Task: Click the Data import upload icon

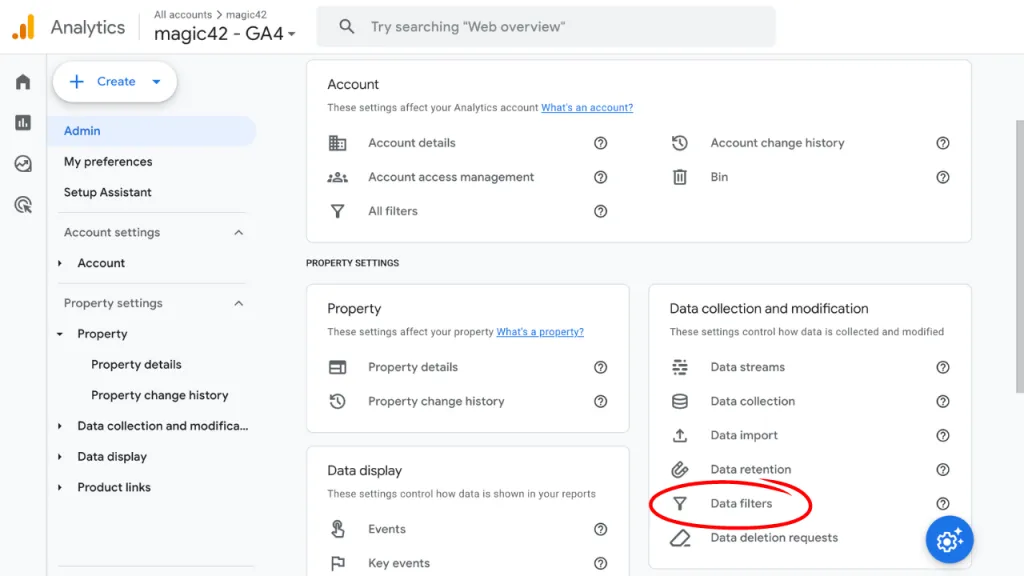Action: click(680, 435)
